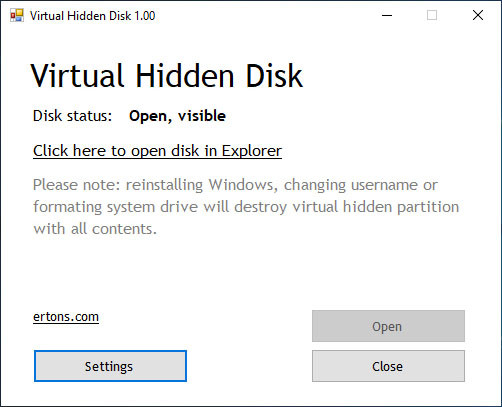The height and width of the screenshot is (407, 502).
Task: Click the large Virtual Hidden Disk heading
Action: point(167,76)
